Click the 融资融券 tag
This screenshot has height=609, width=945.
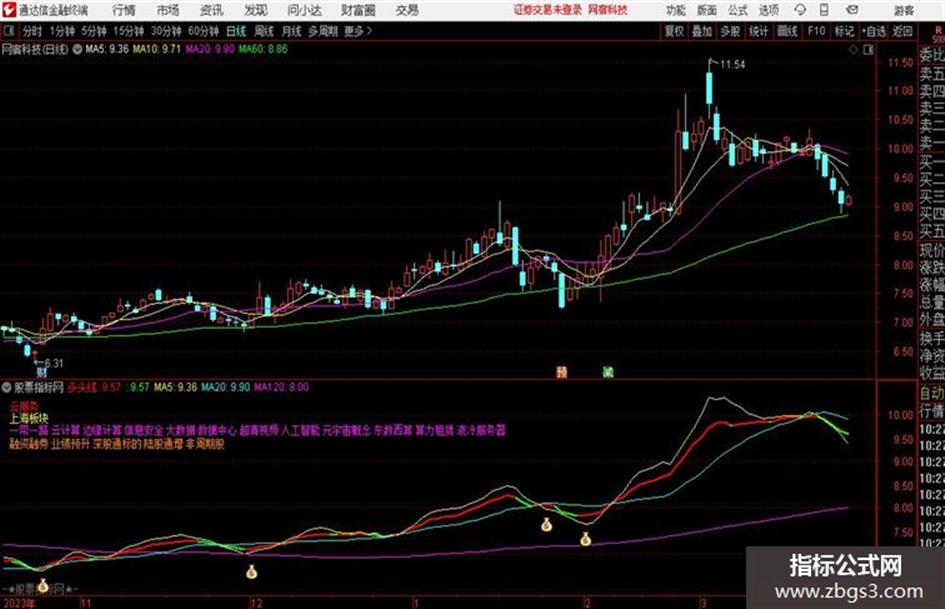(28, 444)
